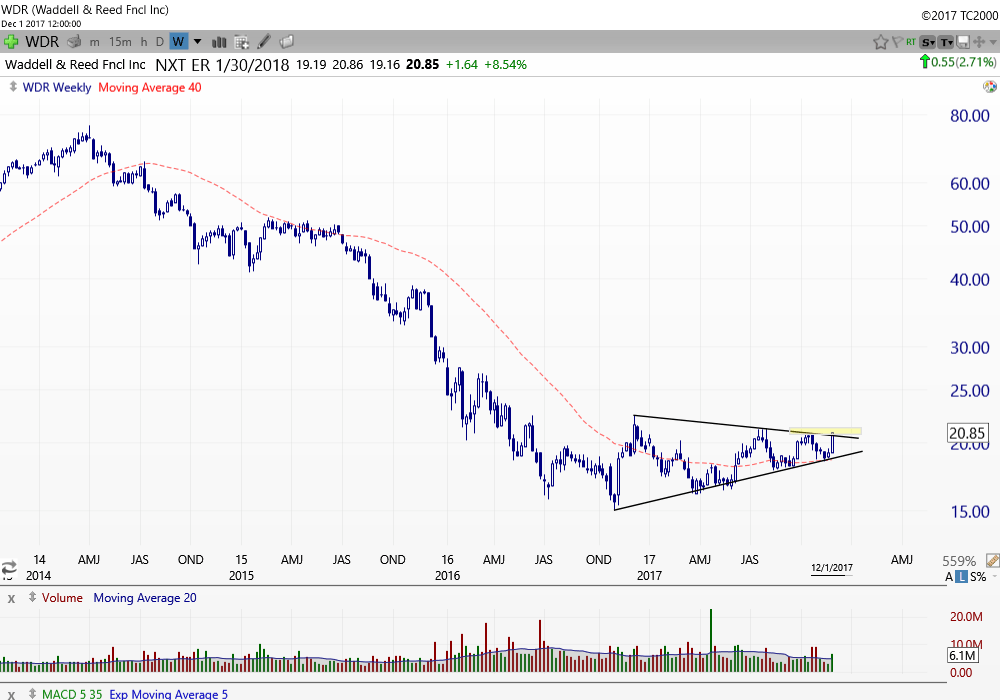The width and height of the screenshot is (1000, 700).
Task: Open the add indicator bar-chart icon
Action: (x=219, y=41)
